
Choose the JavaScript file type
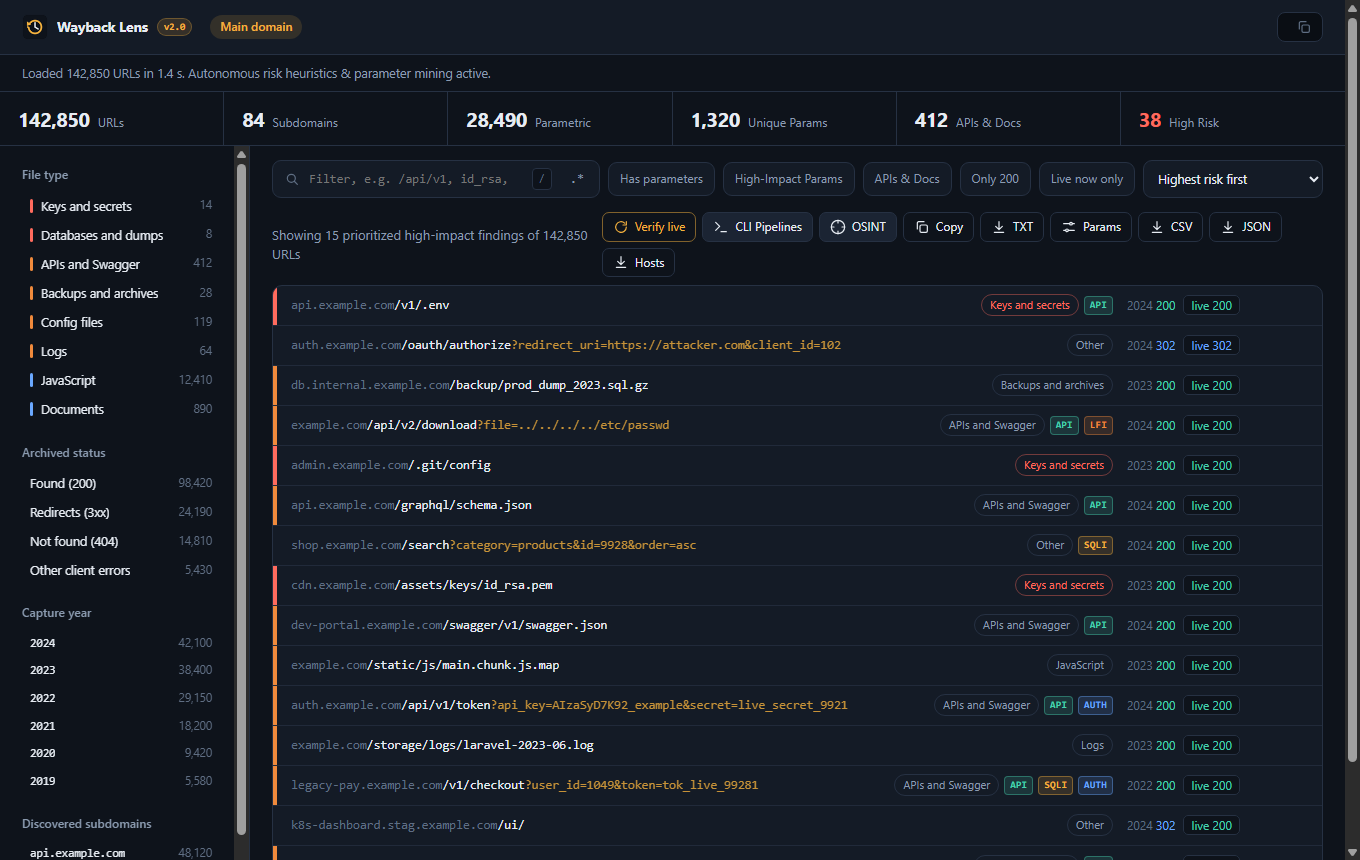(121, 380)
